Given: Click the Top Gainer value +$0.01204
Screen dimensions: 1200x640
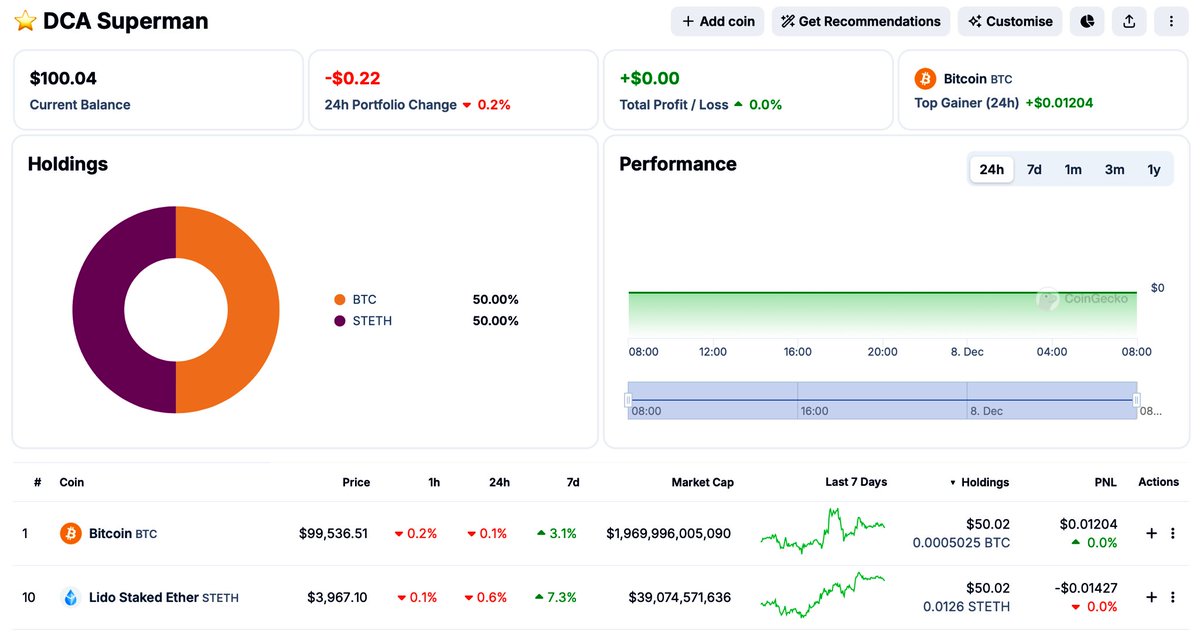Looking at the screenshot, I should pyautogui.click(x=1059, y=103).
